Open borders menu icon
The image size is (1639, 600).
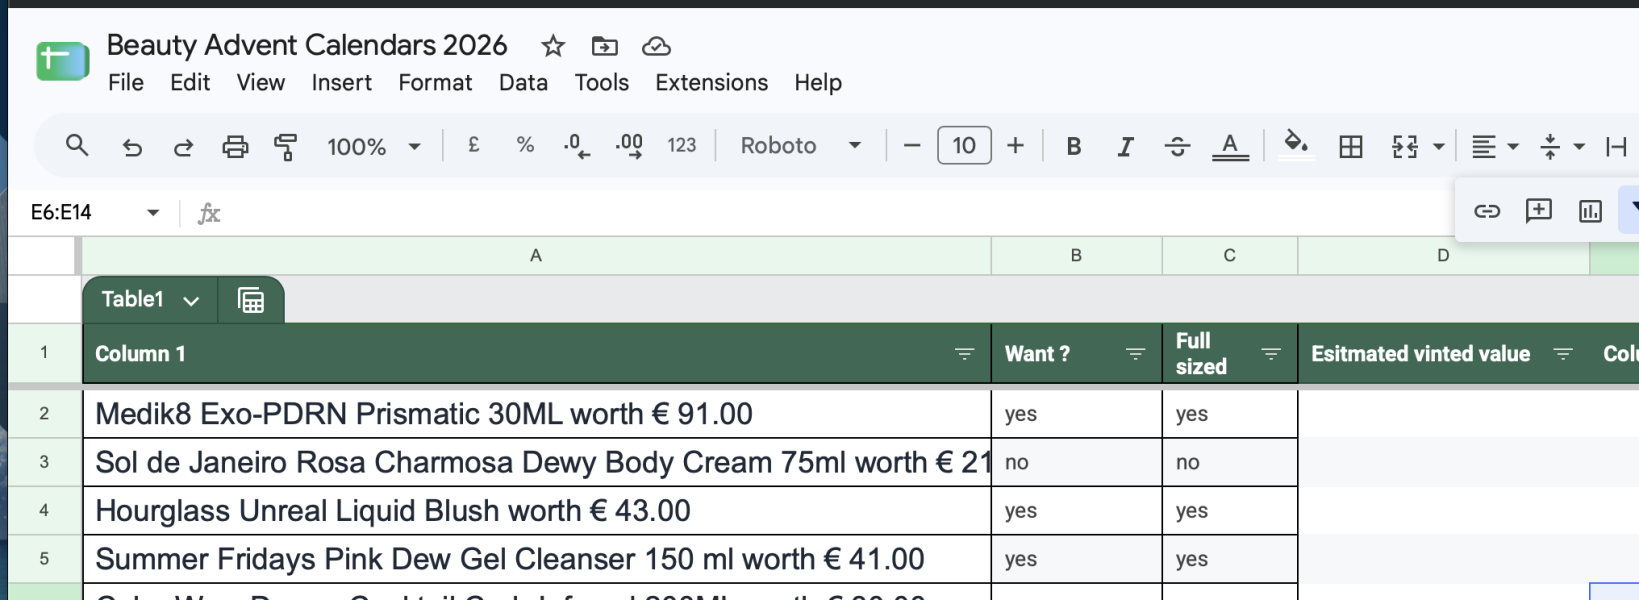[1351, 146]
